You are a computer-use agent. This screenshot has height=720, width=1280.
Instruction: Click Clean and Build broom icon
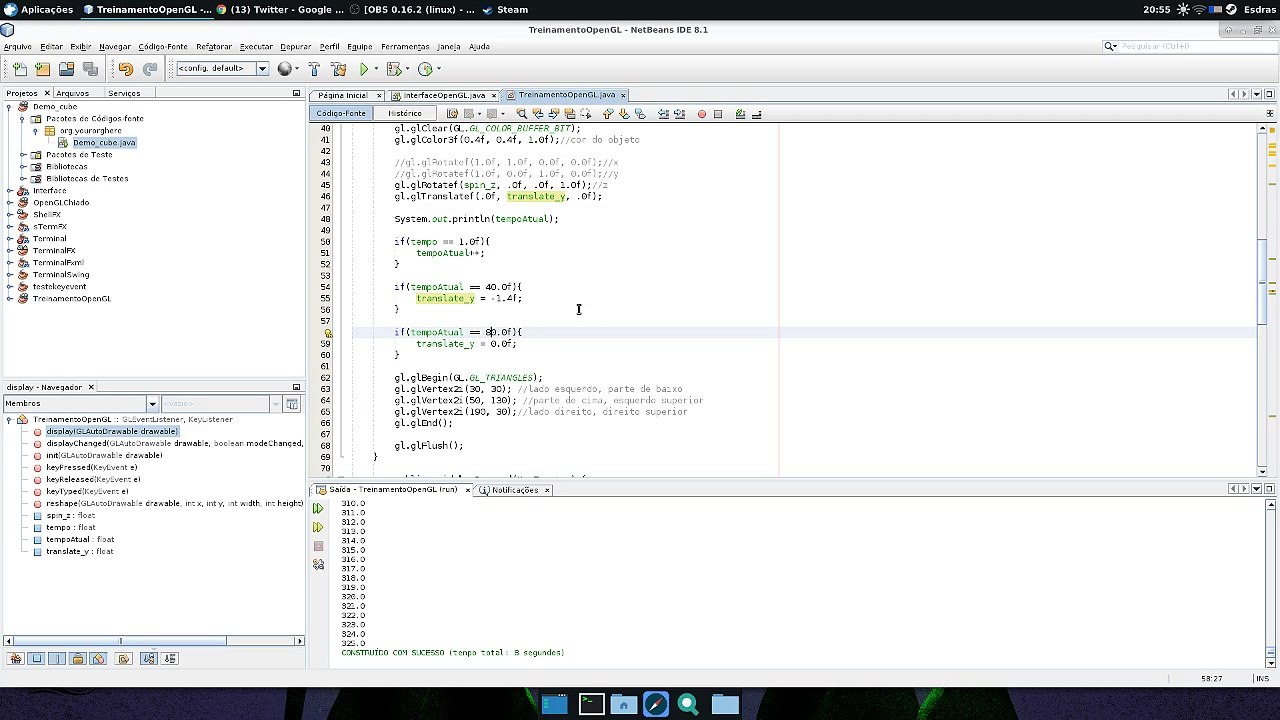point(338,69)
